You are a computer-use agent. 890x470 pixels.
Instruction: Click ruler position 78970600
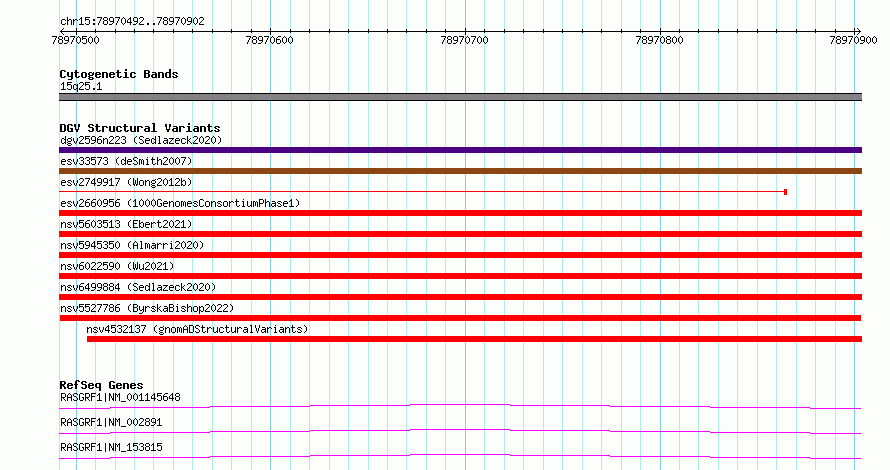click(270, 40)
